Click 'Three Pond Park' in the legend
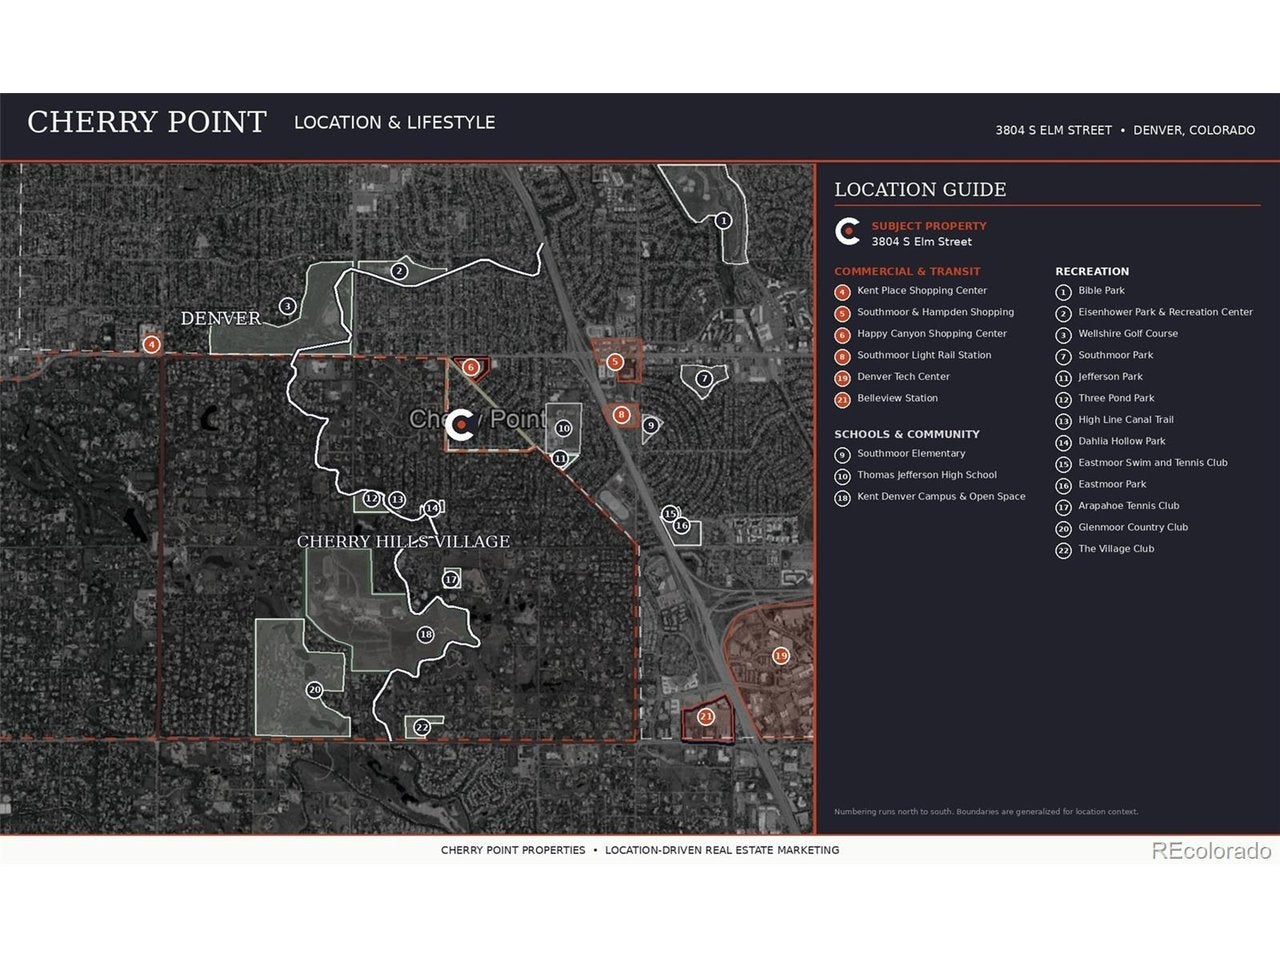Viewport: 1280px width, 960px height. [1116, 398]
